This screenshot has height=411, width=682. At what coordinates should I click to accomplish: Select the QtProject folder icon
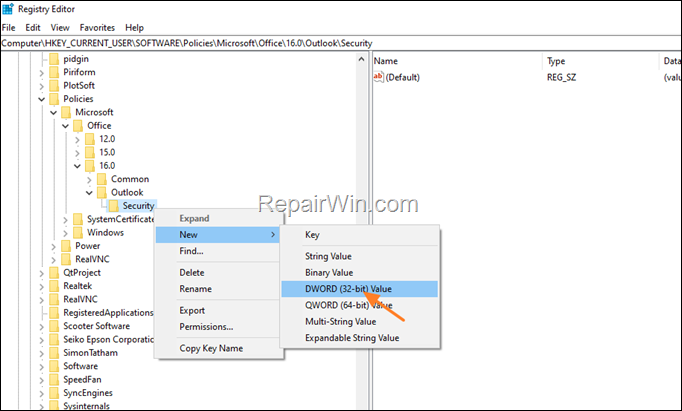click(x=54, y=273)
